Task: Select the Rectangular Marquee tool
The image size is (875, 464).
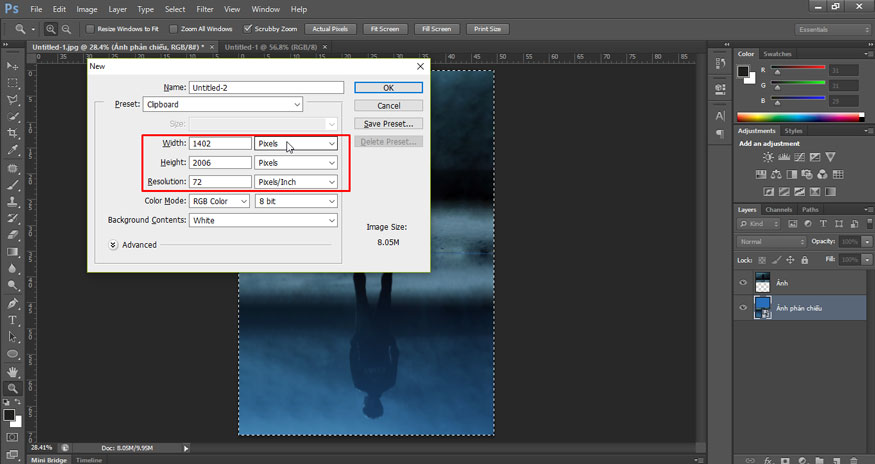Action: coord(12,83)
